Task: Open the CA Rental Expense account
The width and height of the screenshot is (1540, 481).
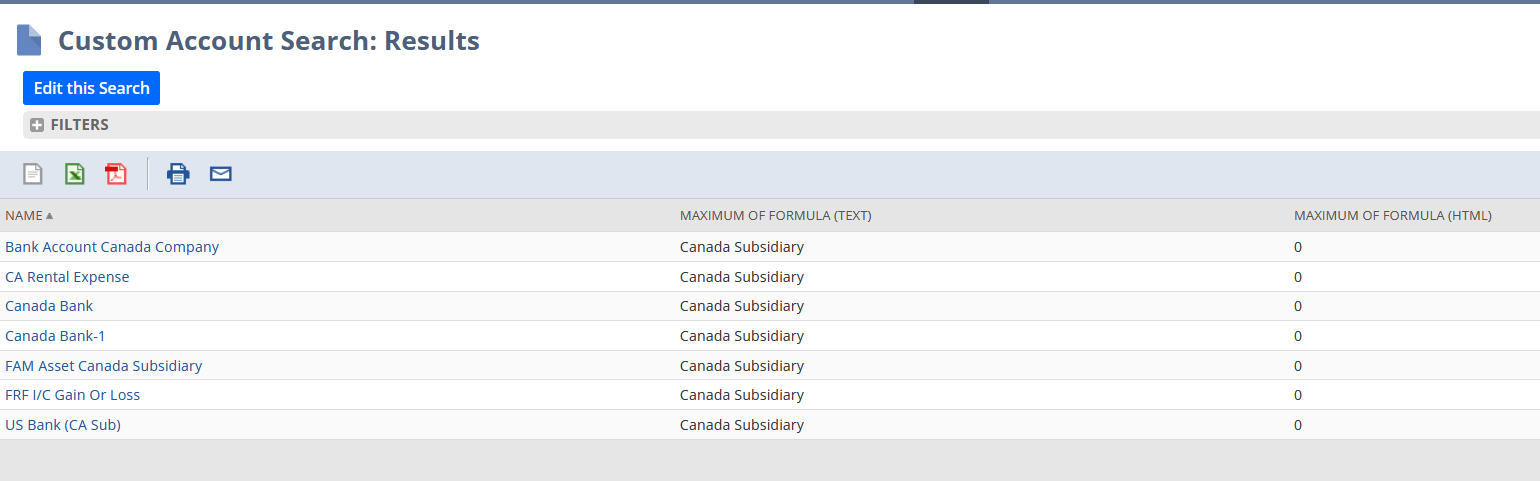Action: pyautogui.click(x=67, y=277)
